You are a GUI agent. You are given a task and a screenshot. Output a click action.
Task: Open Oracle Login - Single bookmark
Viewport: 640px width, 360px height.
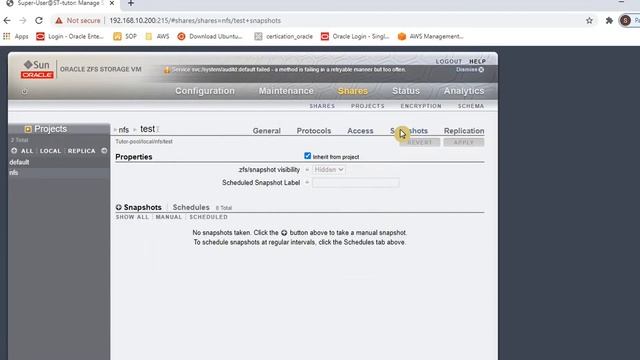[355, 36]
